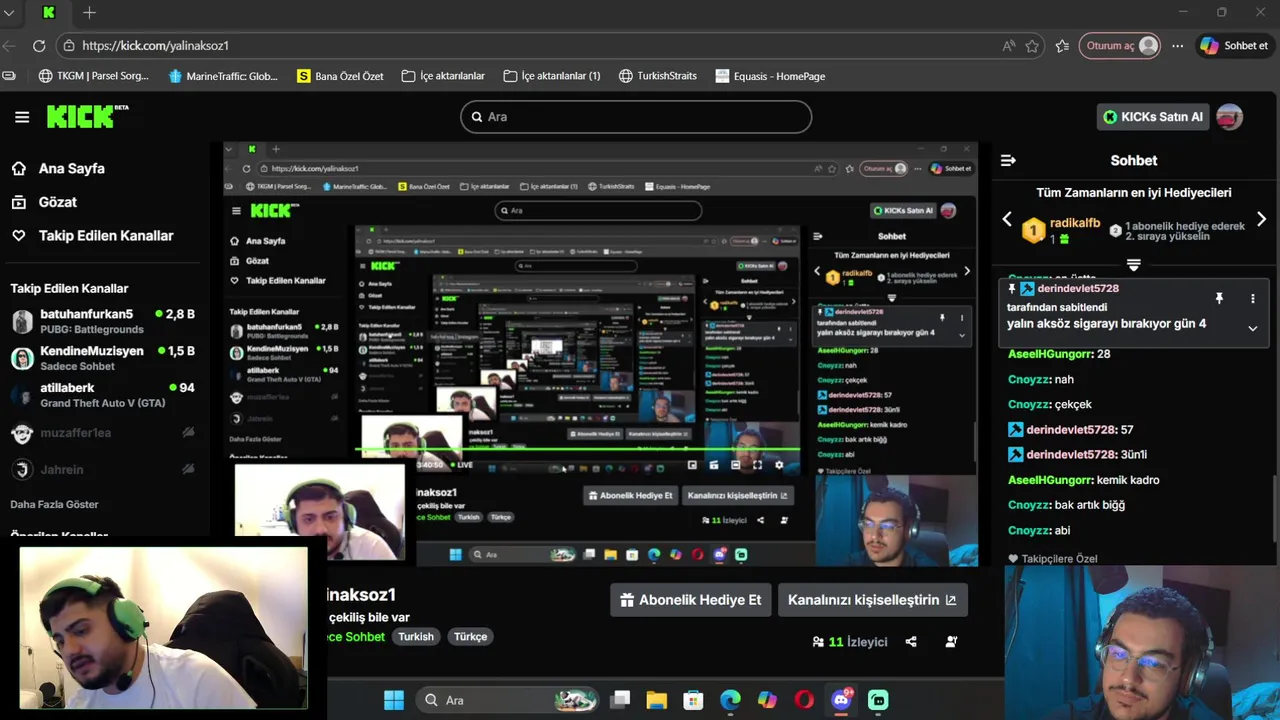Click the Kick search field Ara
The height and width of the screenshot is (720, 1280).
pos(636,117)
